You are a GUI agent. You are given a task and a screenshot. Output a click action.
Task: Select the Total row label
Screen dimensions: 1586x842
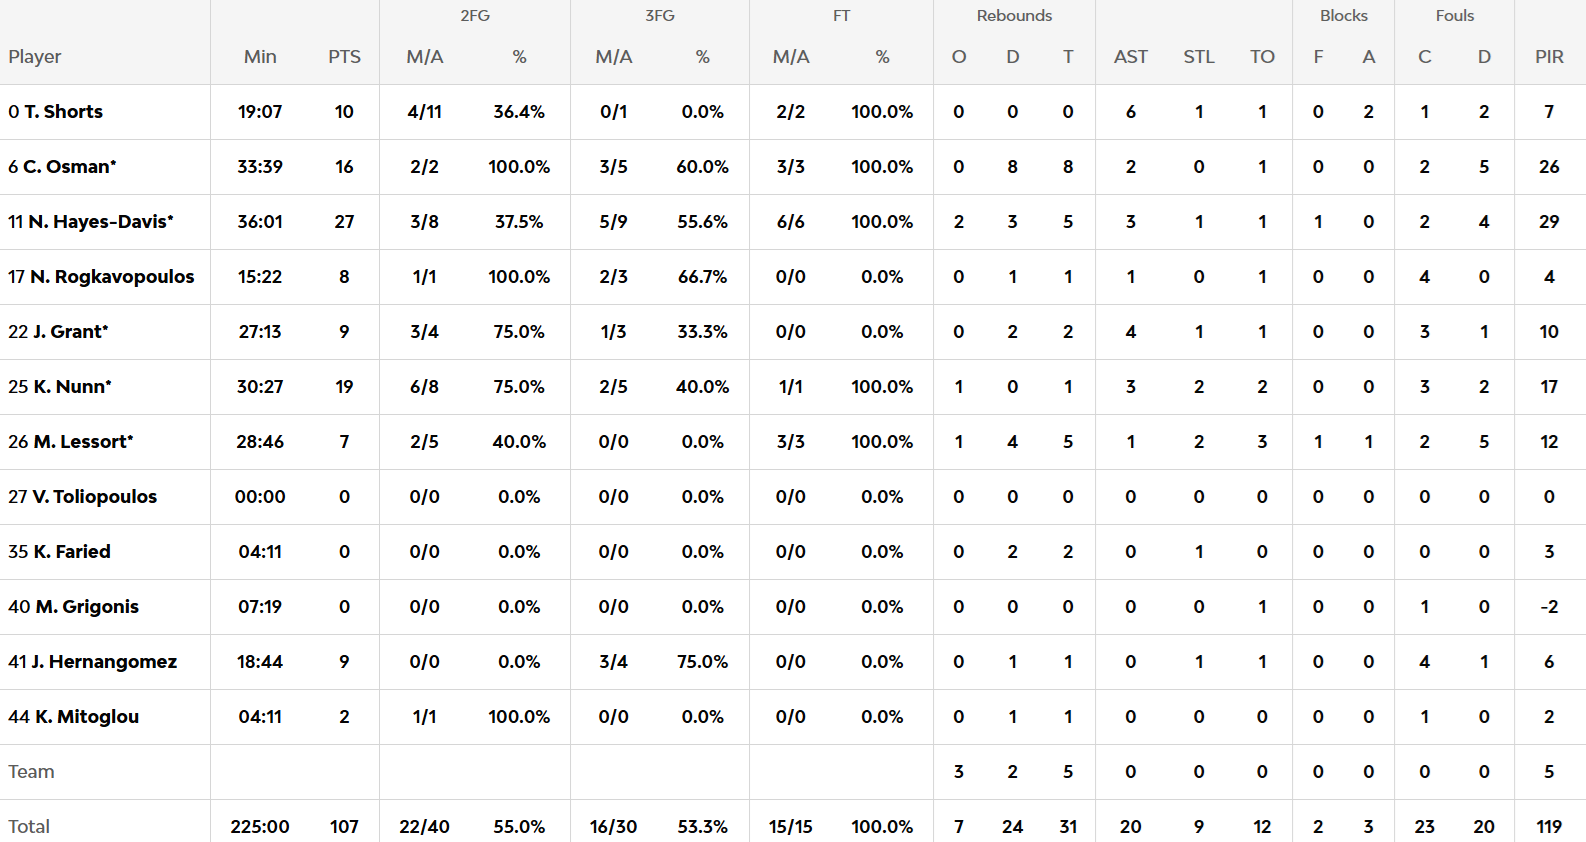pos(29,827)
